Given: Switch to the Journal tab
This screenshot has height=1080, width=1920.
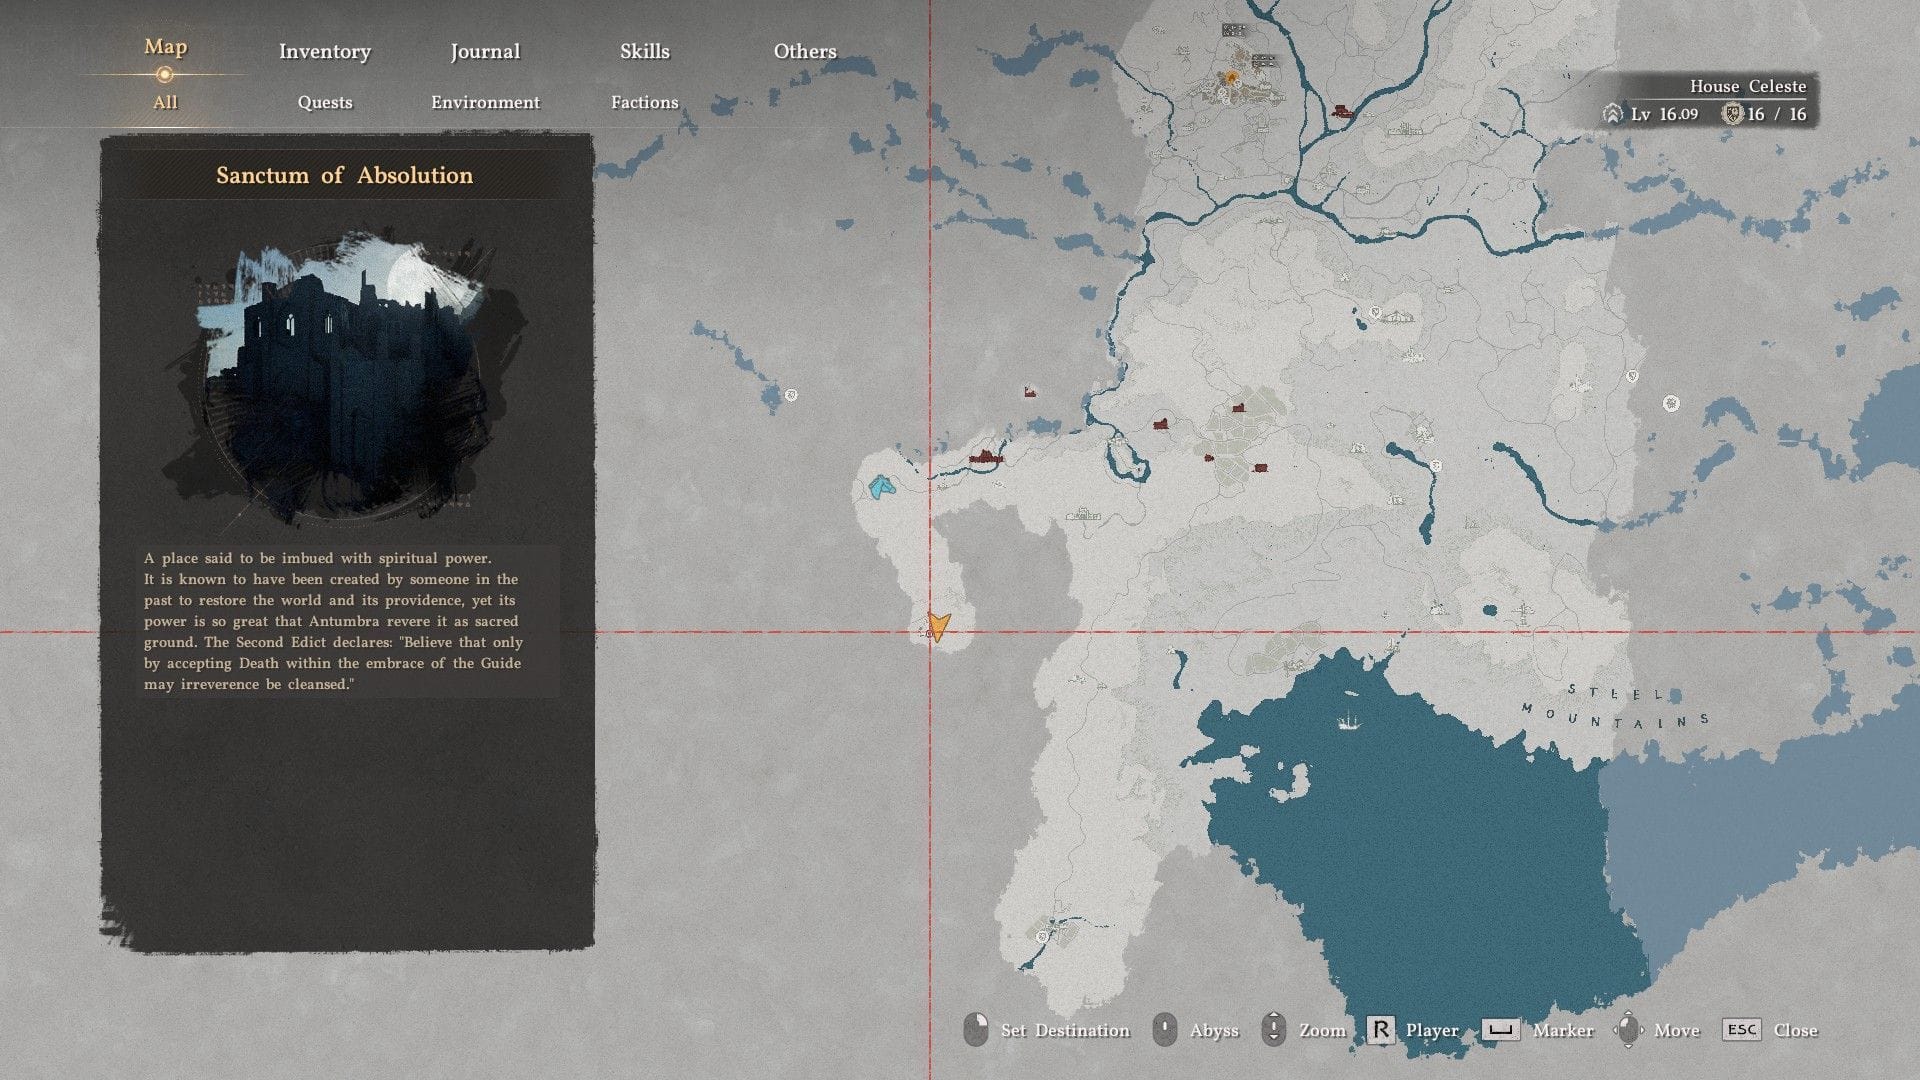Looking at the screenshot, I should (x=485, y=51).
